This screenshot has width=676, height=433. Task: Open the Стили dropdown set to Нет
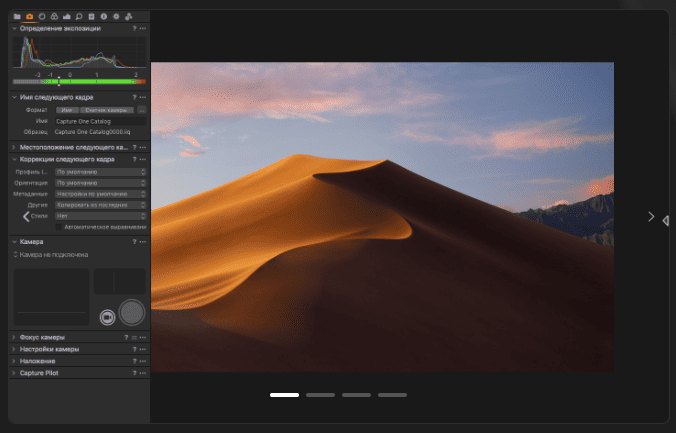[101, 216]
